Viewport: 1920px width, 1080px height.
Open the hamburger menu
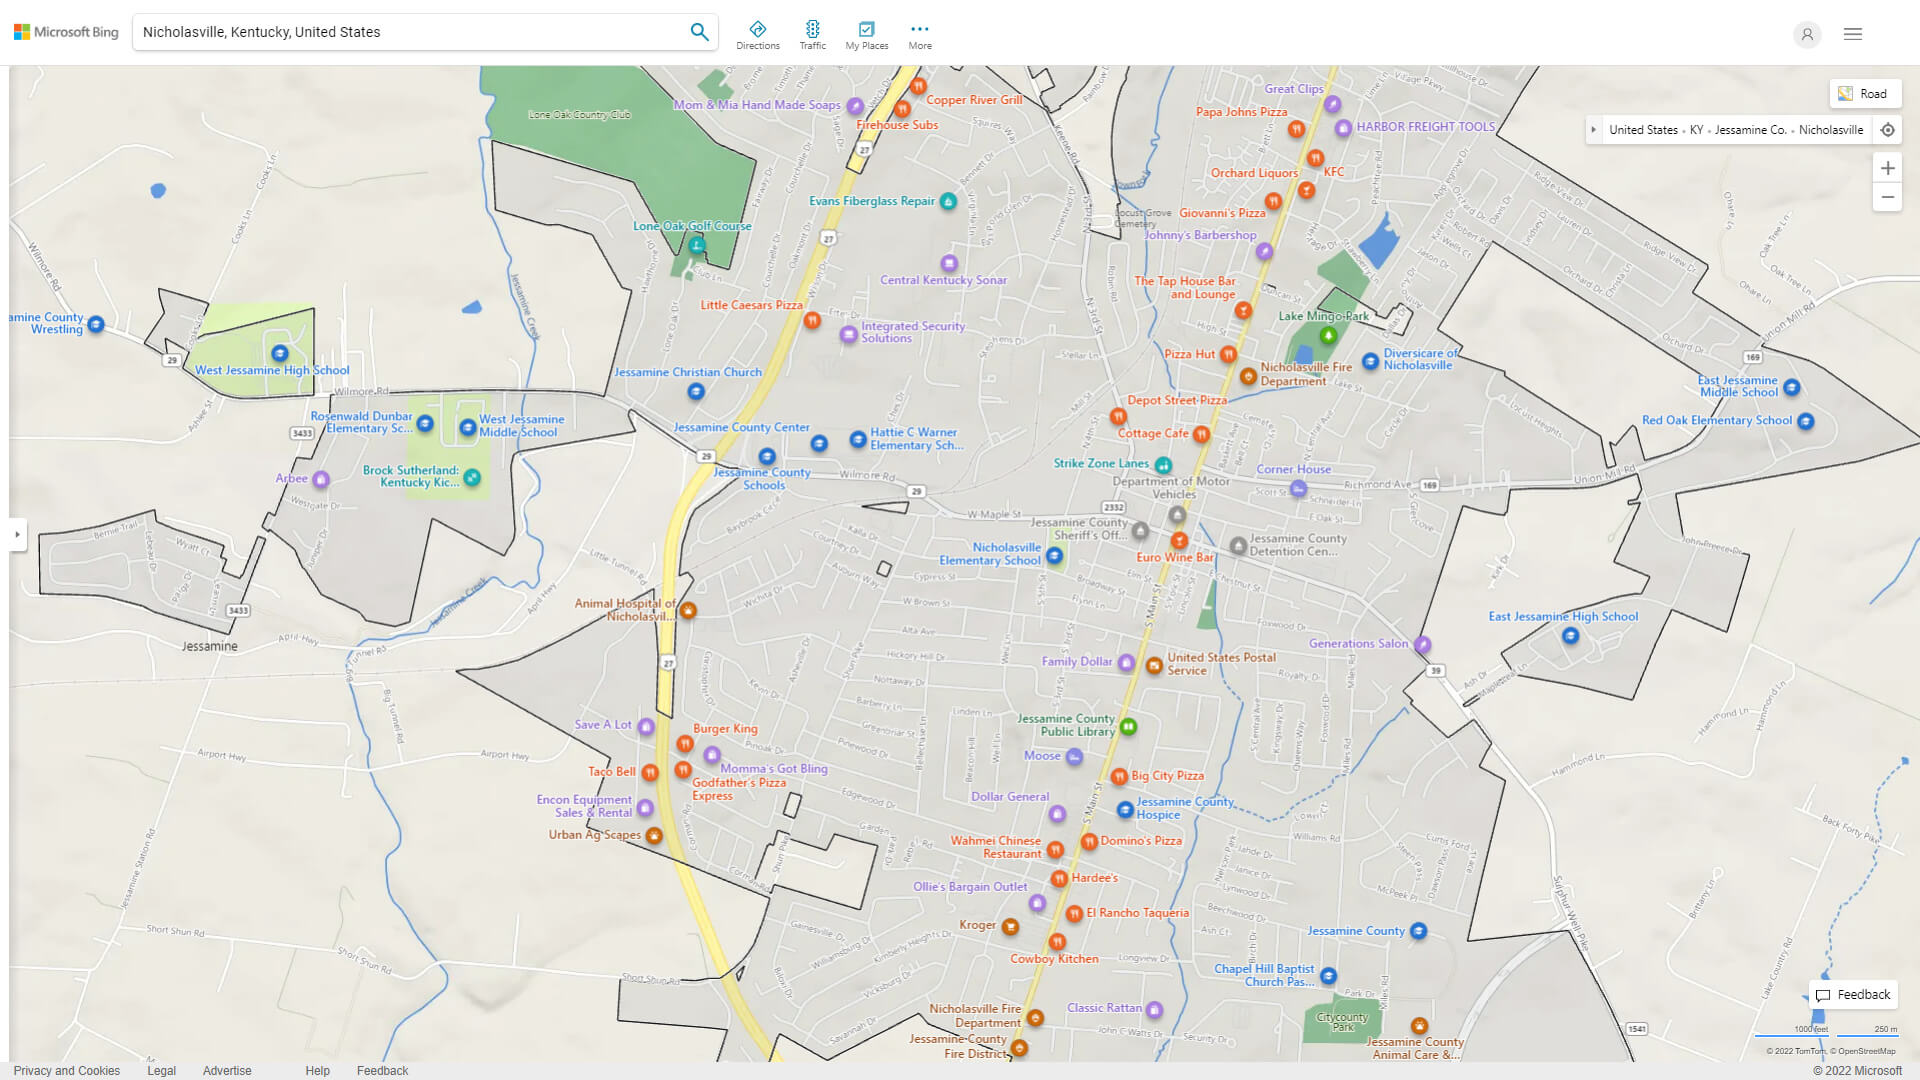[x=1852, y=33]
